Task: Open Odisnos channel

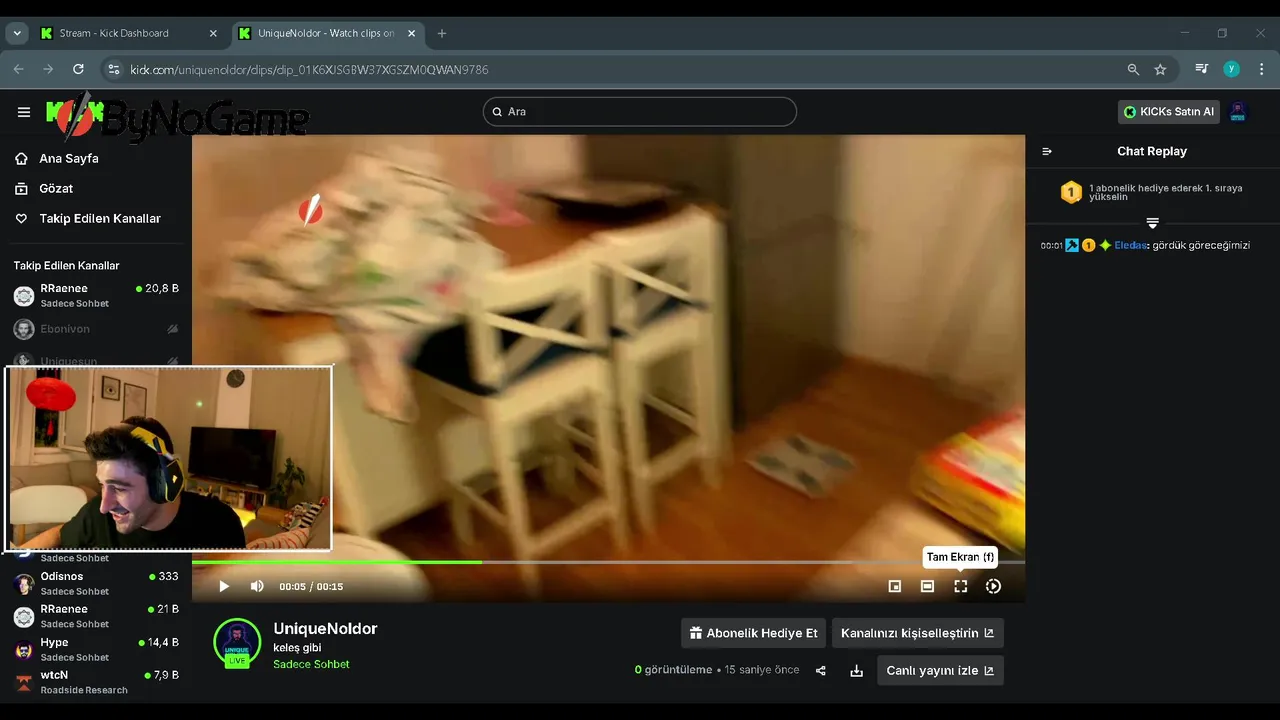Action: point(96,583)
